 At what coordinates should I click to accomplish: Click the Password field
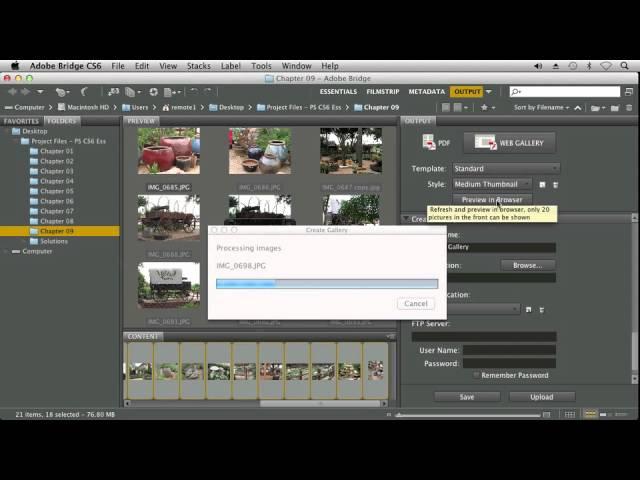509,363
